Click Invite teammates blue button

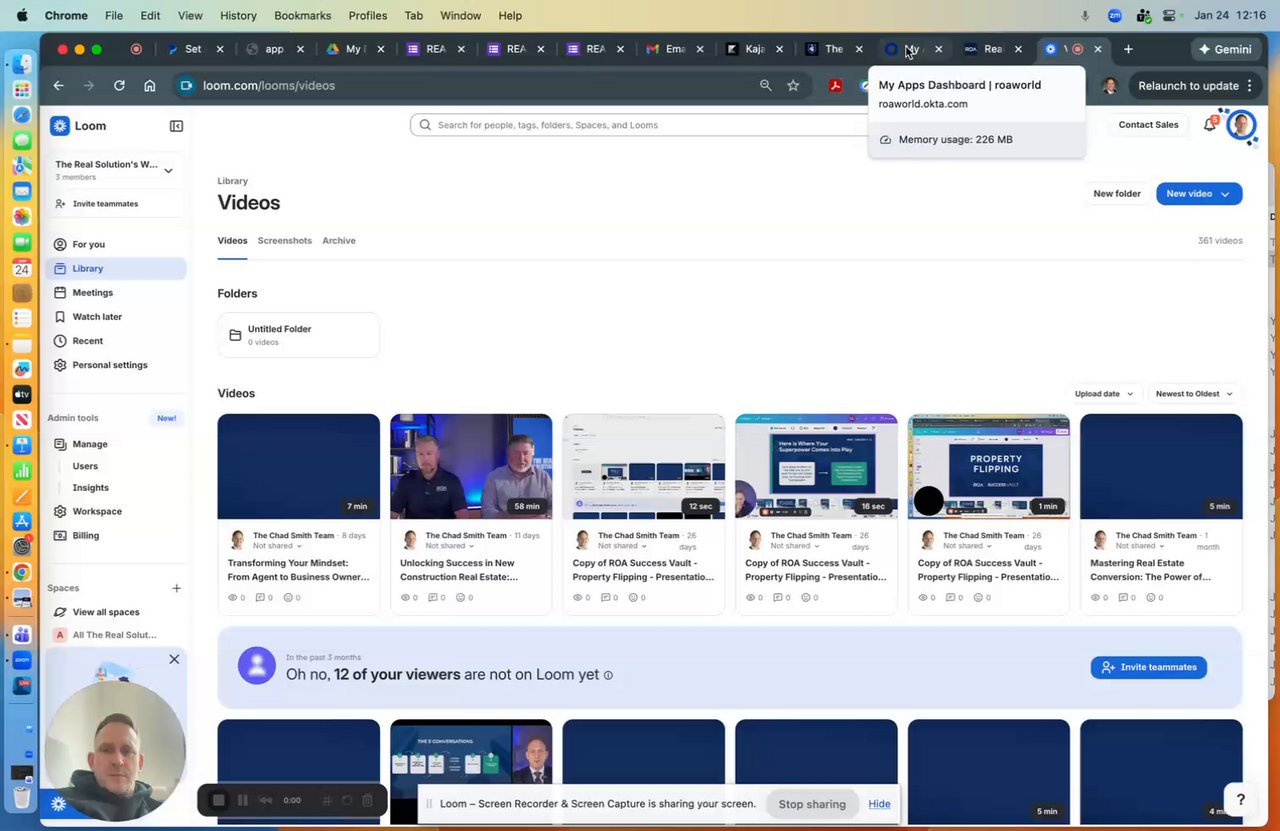click(x=1149, y=667)
